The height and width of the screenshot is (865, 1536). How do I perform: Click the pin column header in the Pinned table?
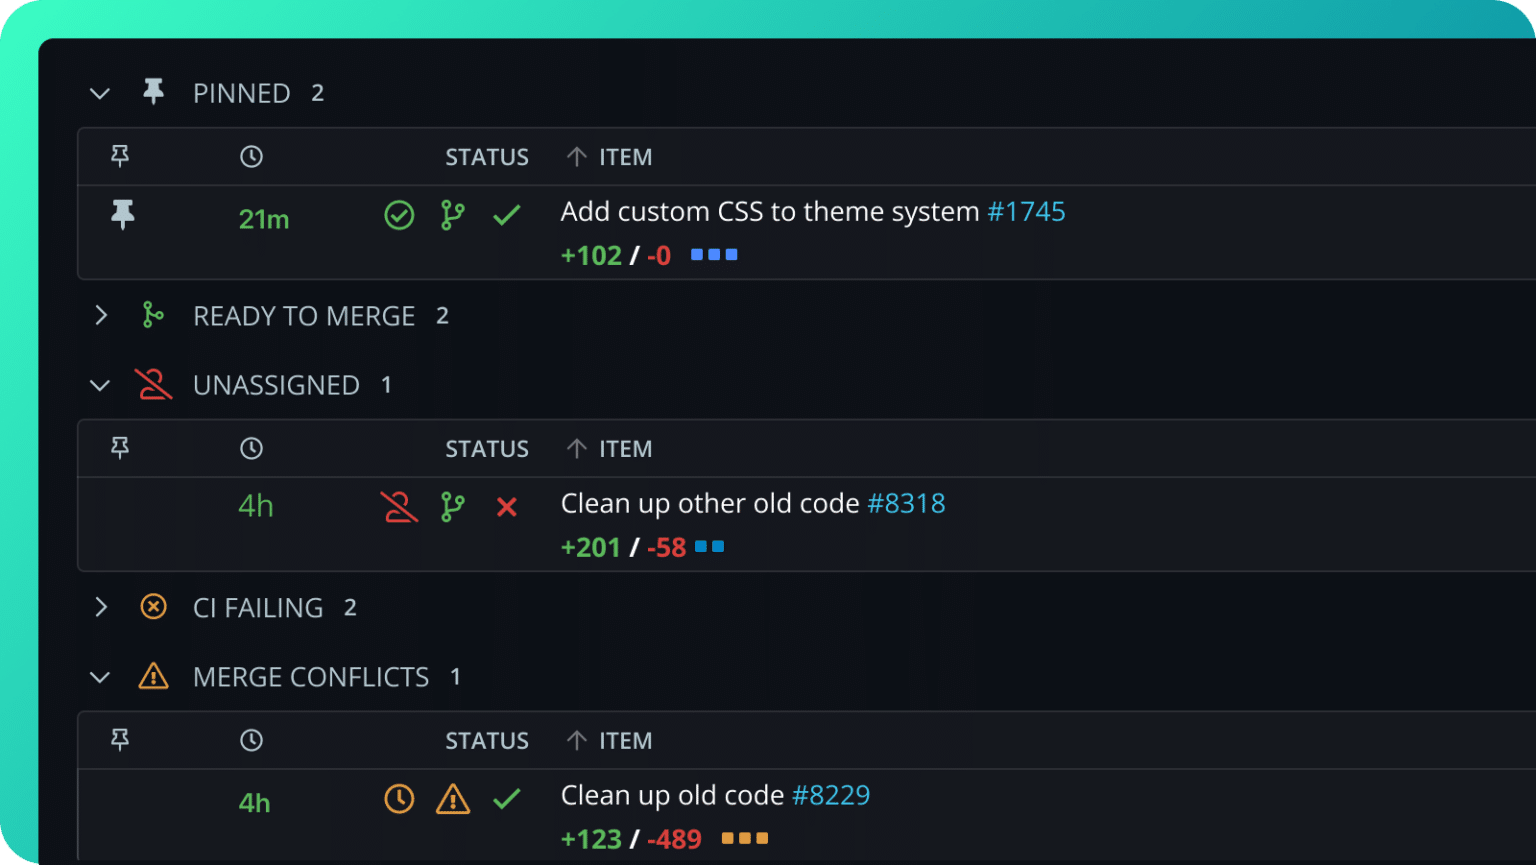[x=120, y=156]
